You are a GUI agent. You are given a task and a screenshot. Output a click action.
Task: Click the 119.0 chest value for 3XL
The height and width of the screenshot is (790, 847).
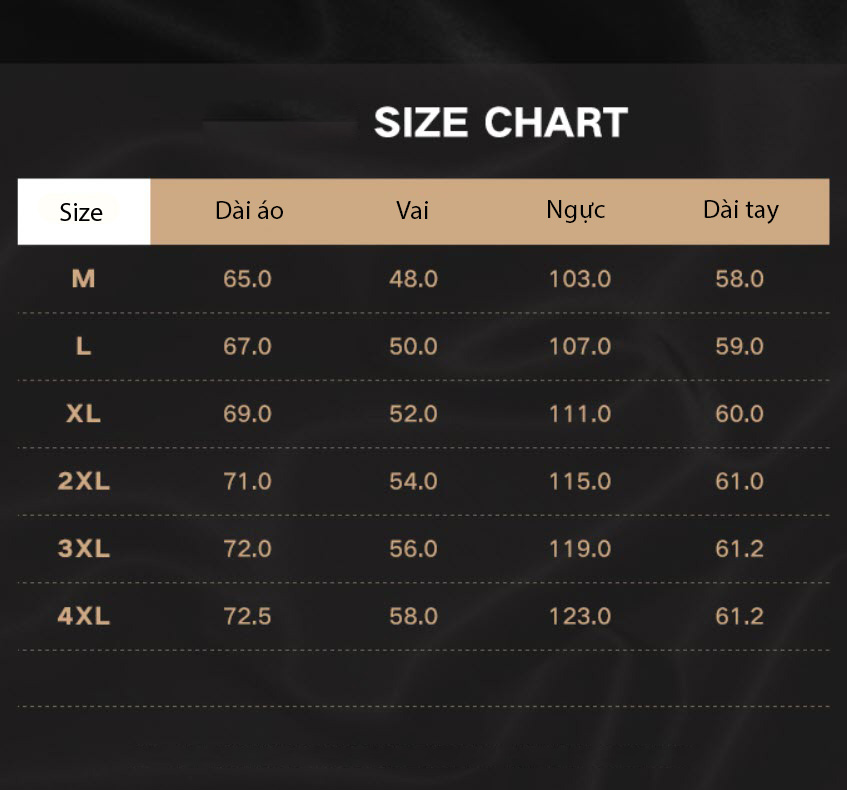(580, 549)
